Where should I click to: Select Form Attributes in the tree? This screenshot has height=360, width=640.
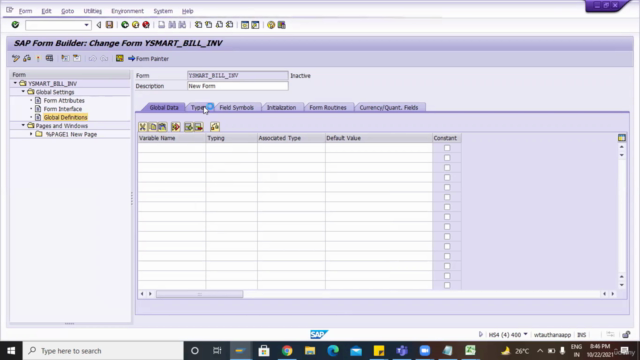pyautogui.click(x=64, y=100)
